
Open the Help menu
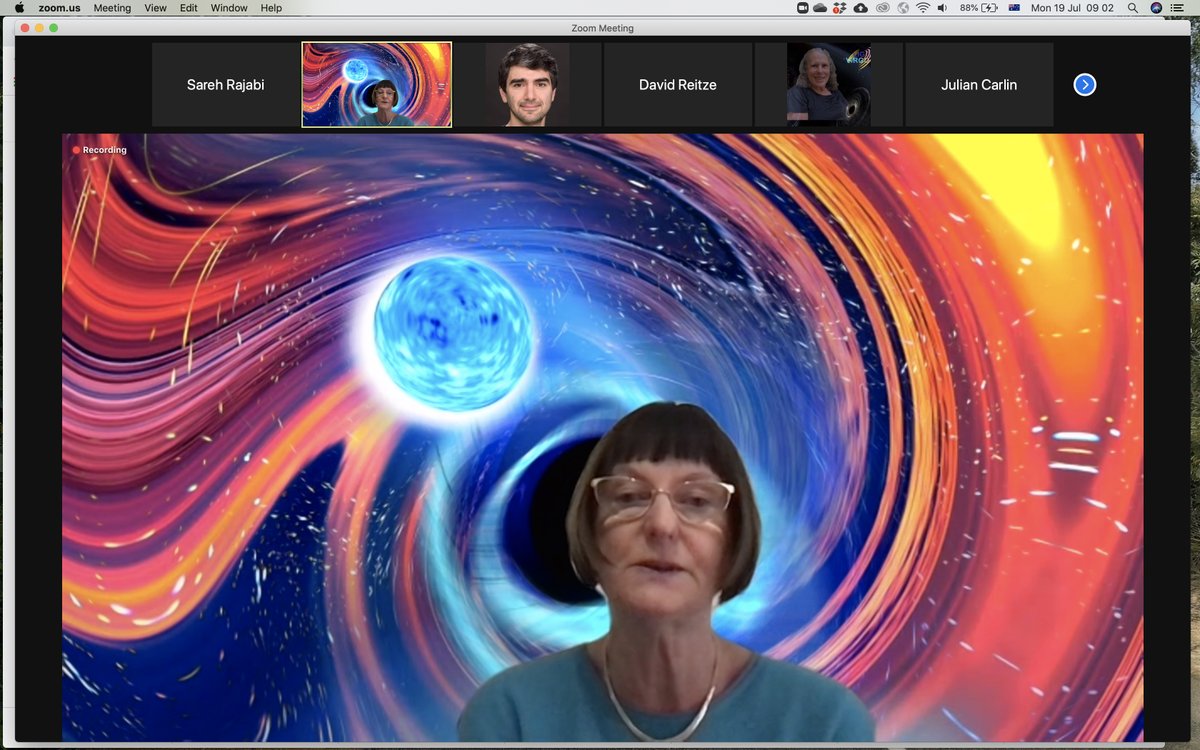[271, 8]
